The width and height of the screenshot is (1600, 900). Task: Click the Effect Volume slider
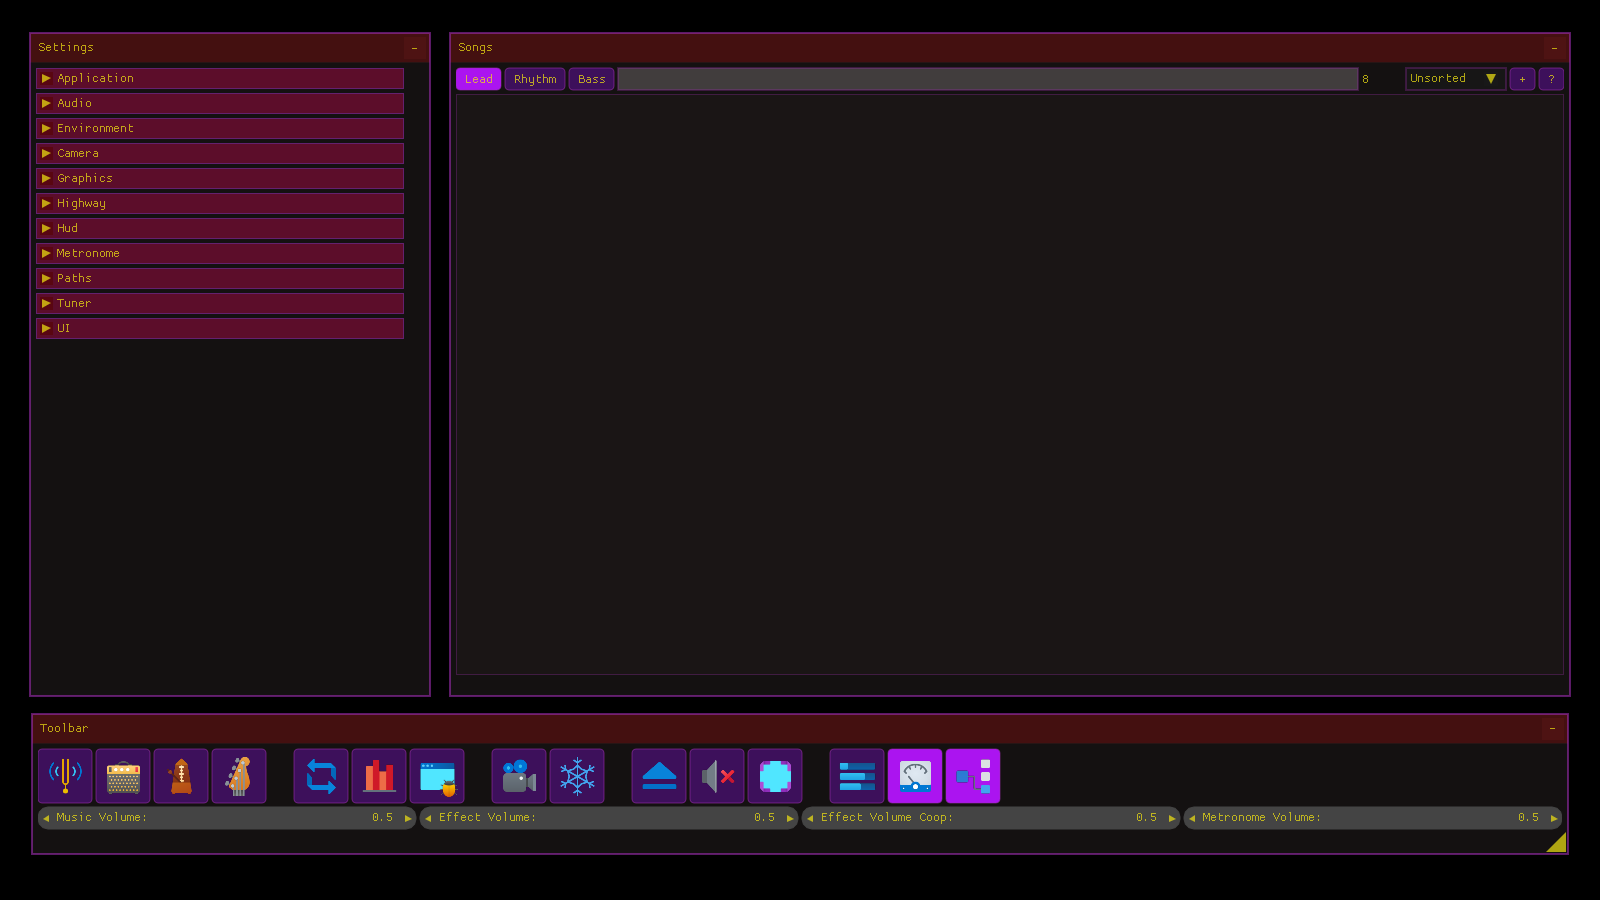(x=609, y=818)
